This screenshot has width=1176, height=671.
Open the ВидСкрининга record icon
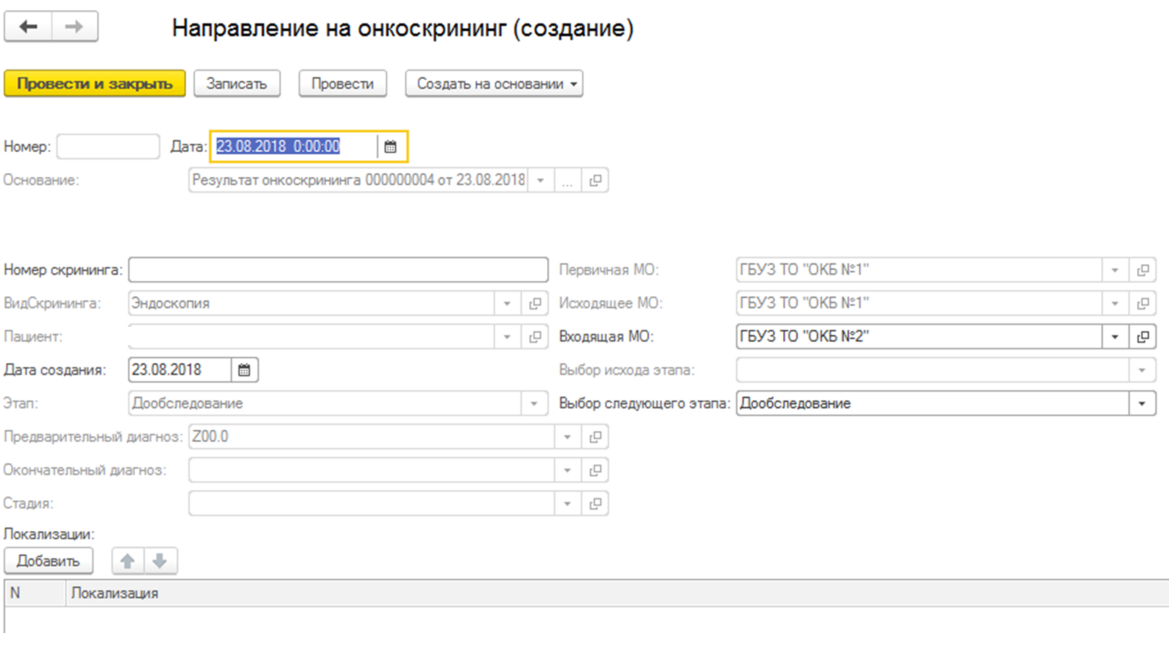(535, 304)
